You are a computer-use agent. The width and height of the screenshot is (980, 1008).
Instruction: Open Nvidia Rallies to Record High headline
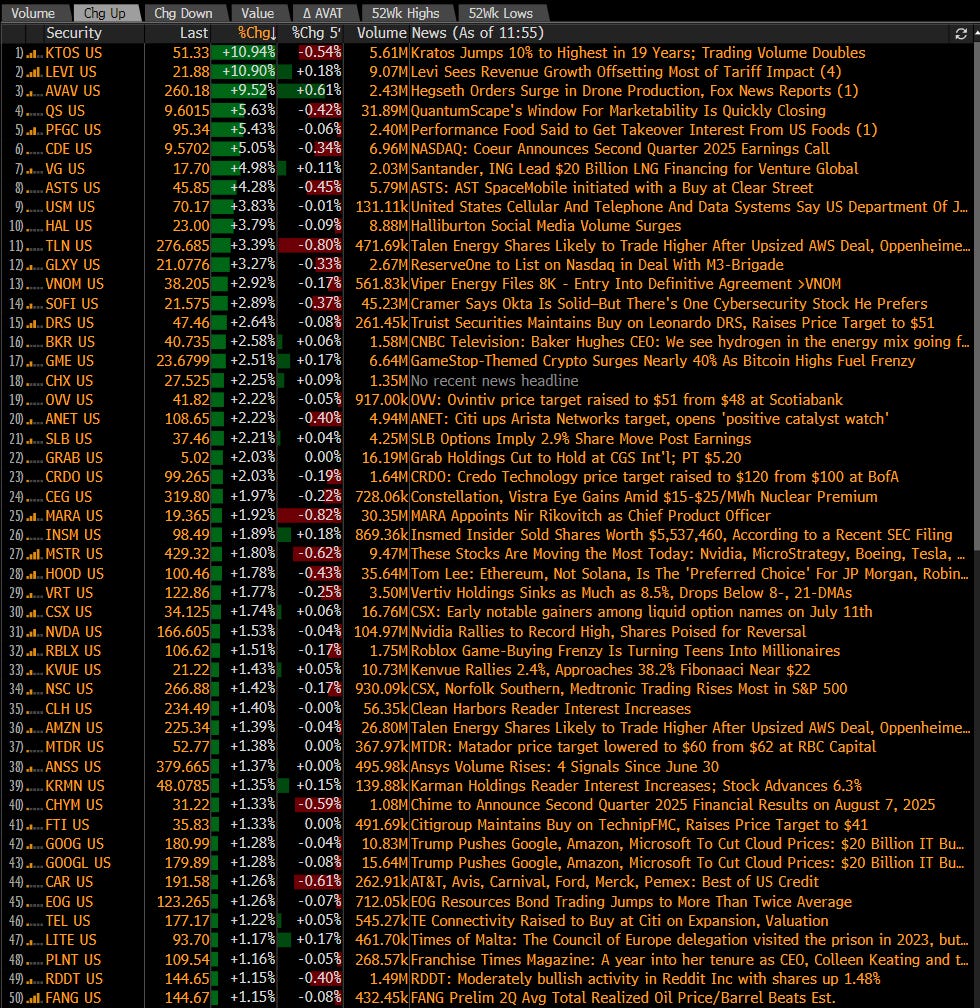(608, 632)
